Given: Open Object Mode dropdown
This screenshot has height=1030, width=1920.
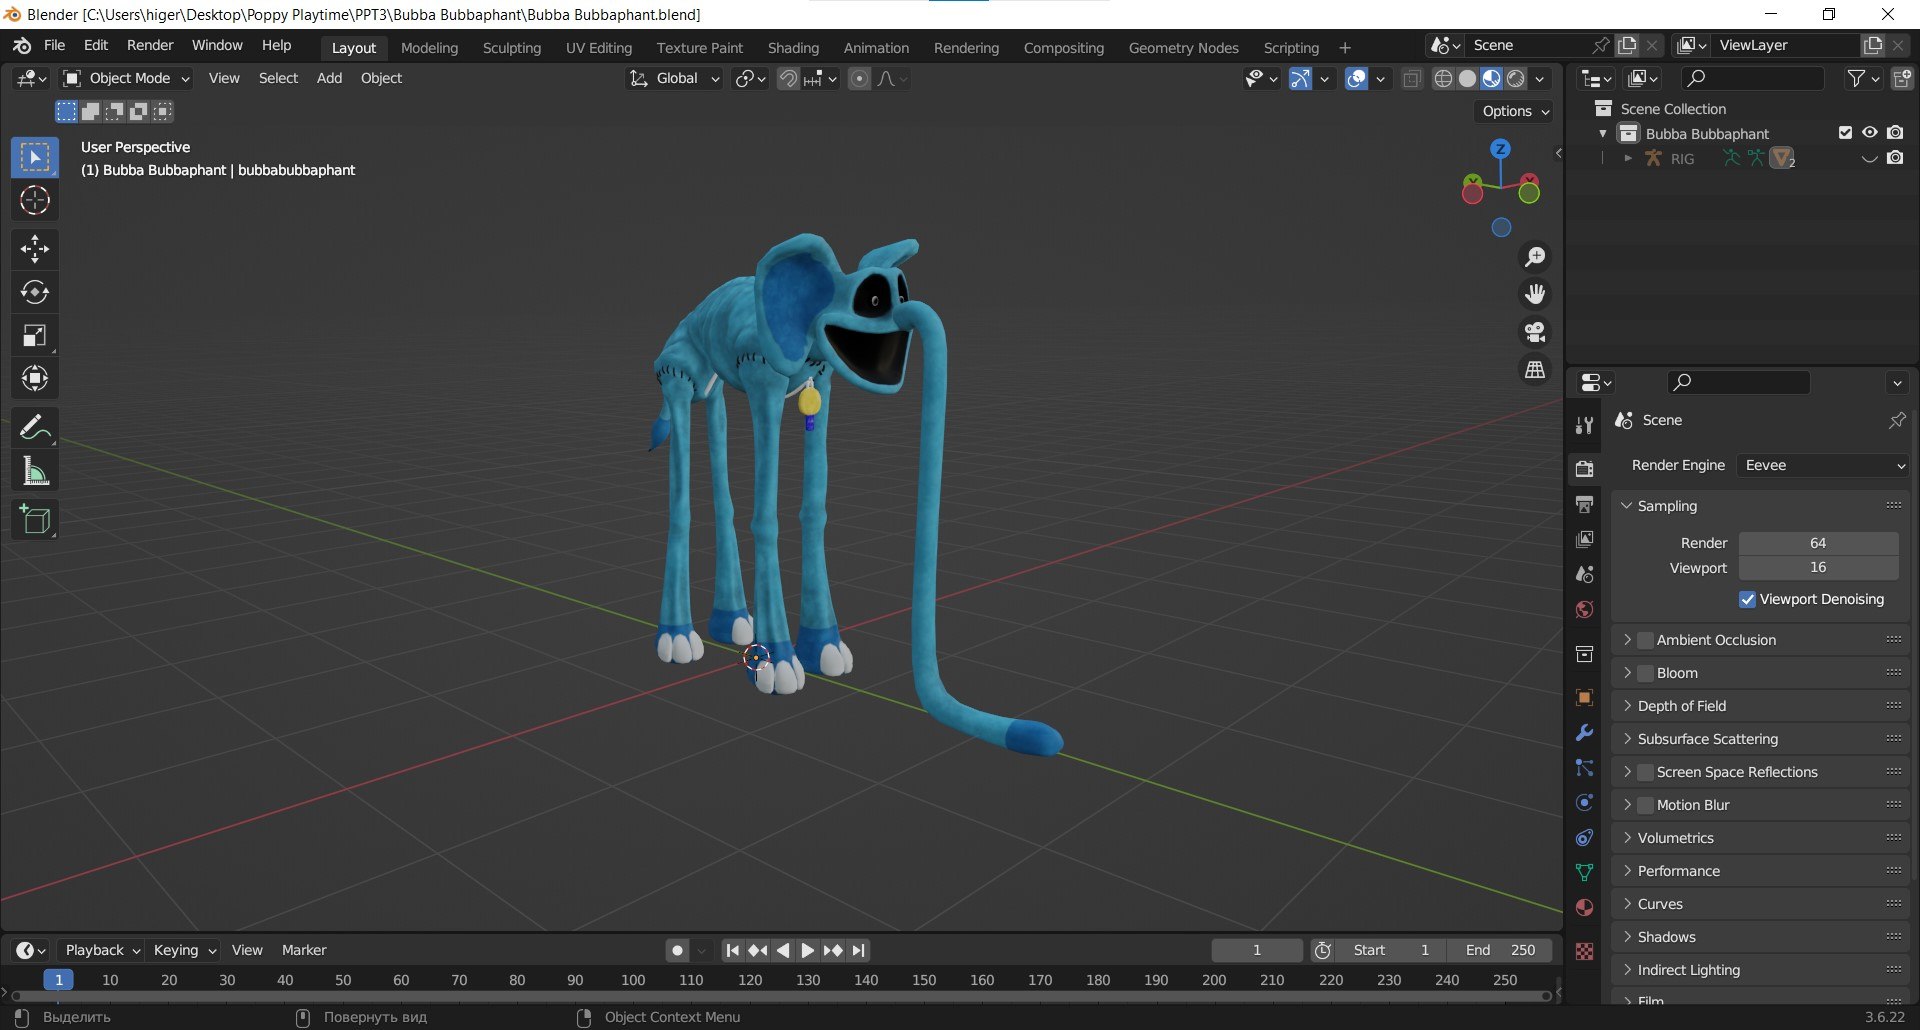Looking at the screenshot, I should point(126,78).
